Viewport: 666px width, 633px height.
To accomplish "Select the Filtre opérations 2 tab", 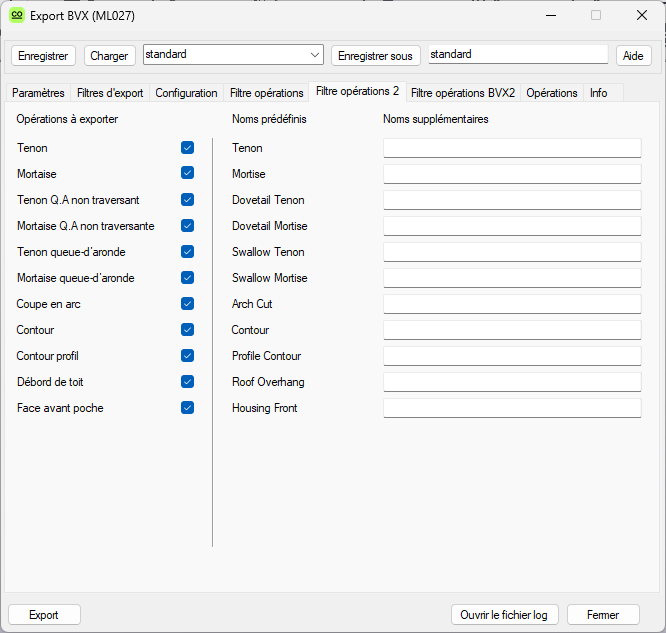I will pyautogui.click(x=358, y=91).
